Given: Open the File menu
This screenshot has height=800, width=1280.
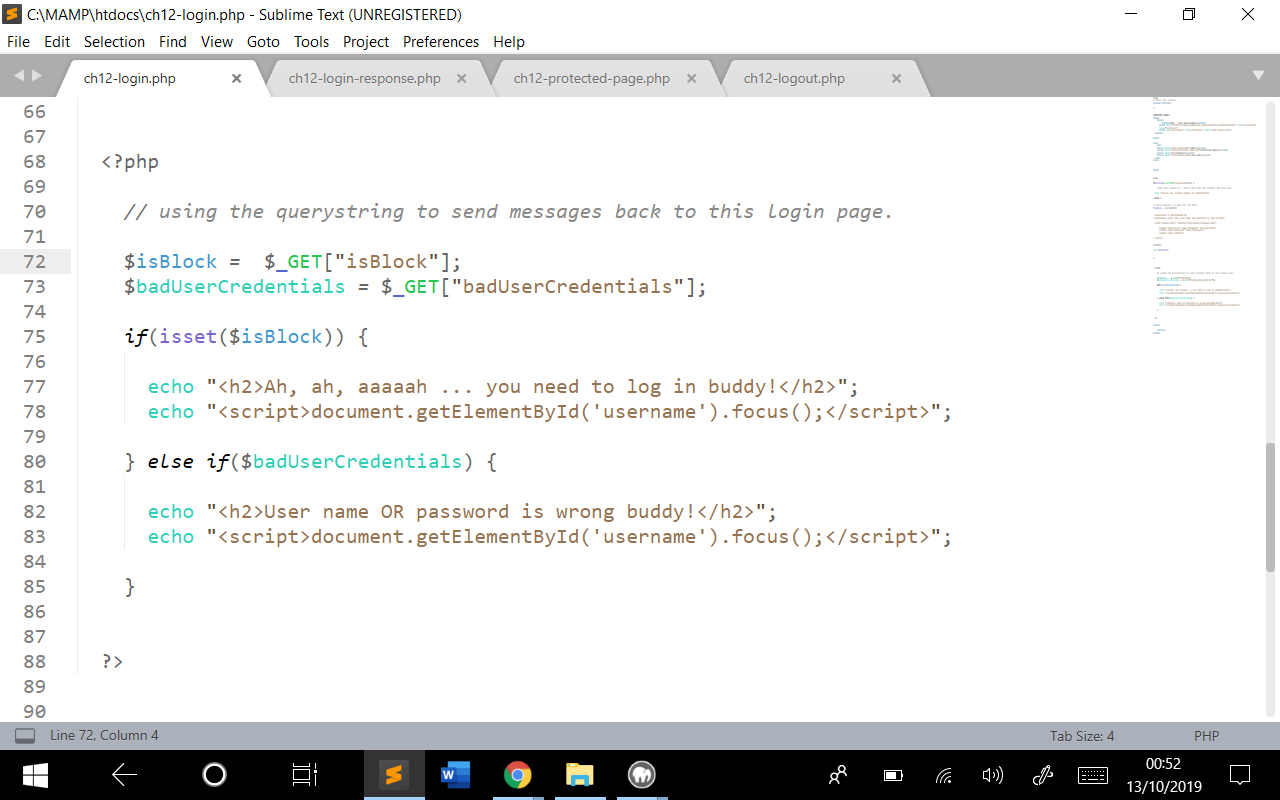Looking at the screenshot, I should (x=18, y=41).
